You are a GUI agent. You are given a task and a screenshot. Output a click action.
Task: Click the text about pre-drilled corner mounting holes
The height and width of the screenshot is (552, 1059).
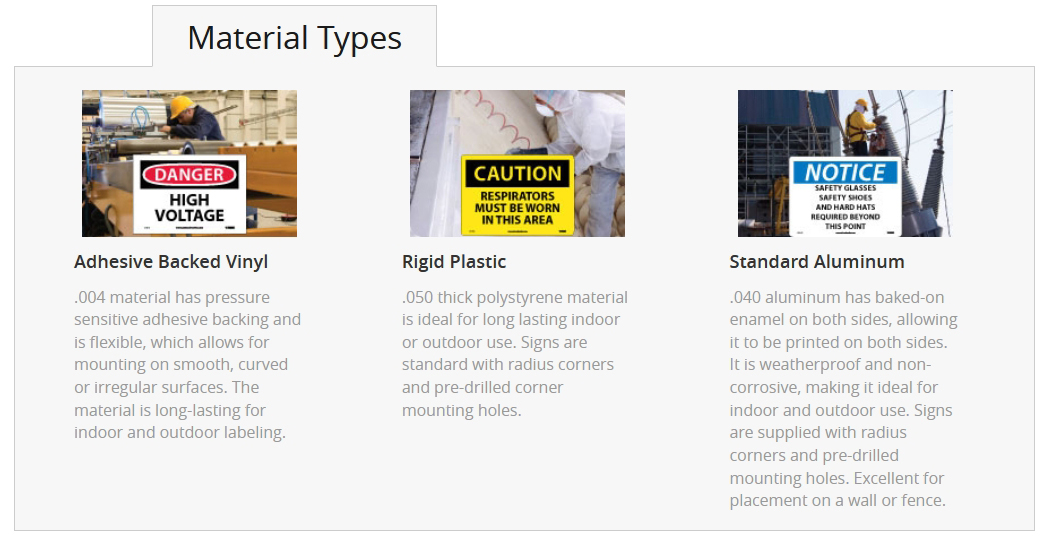tap(482, 399)
